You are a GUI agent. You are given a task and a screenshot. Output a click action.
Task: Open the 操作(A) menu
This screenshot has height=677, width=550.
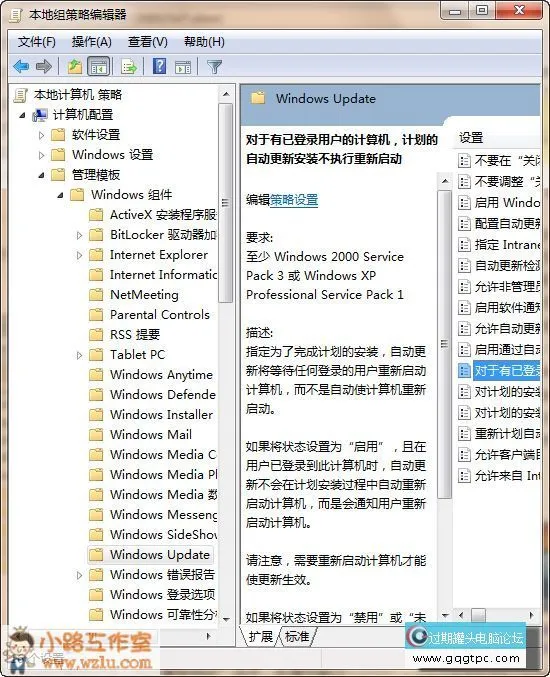pos(91,42)
